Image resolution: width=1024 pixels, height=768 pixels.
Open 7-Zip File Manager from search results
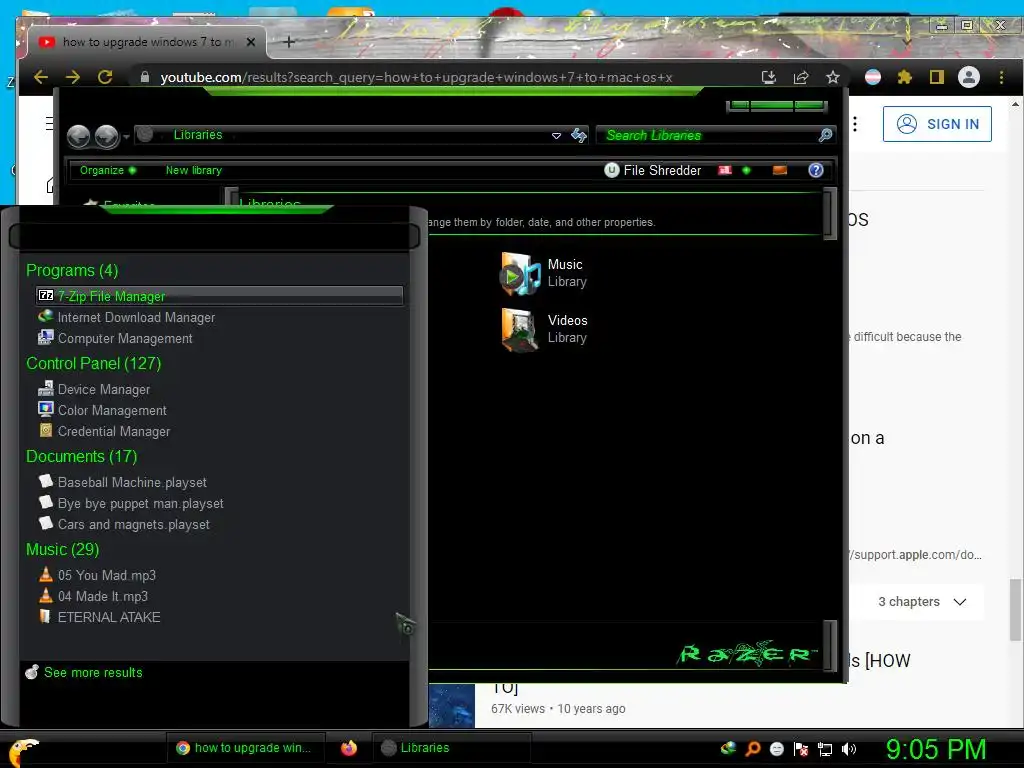point(219,296)
